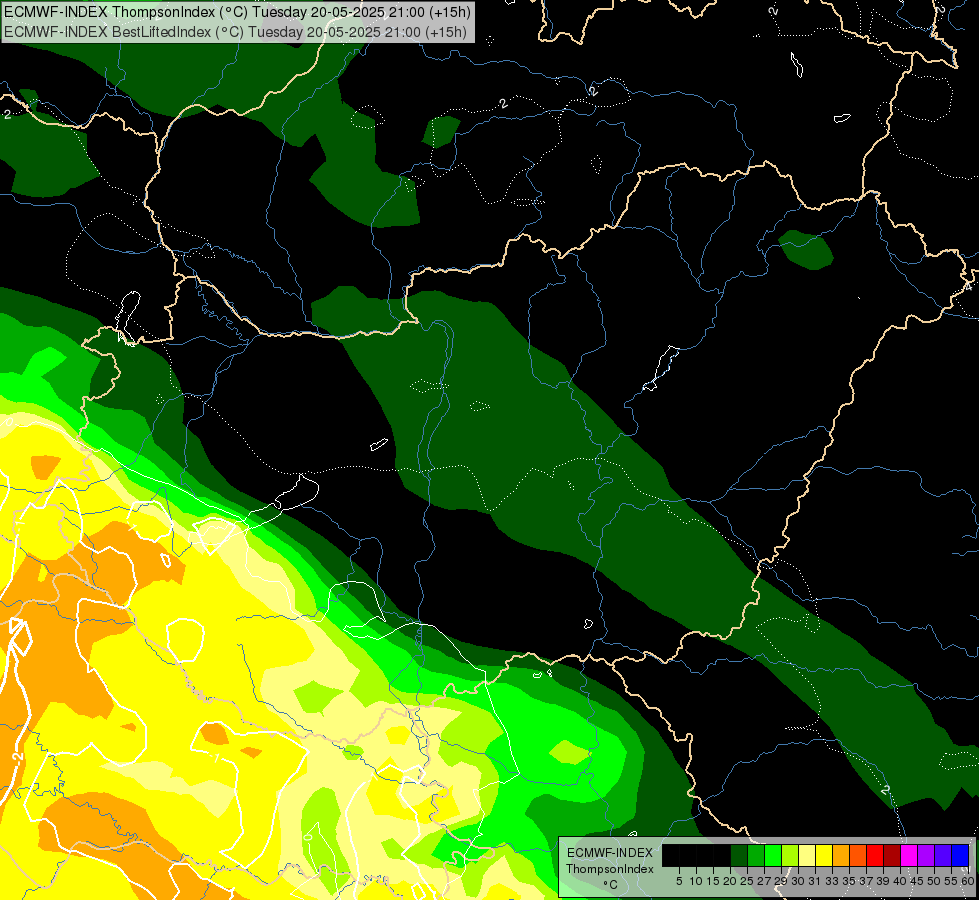Viewport: 979px width, 900px height.
Task: Select the medium green 25–27 legend swatch
Action: click(755, 855)
